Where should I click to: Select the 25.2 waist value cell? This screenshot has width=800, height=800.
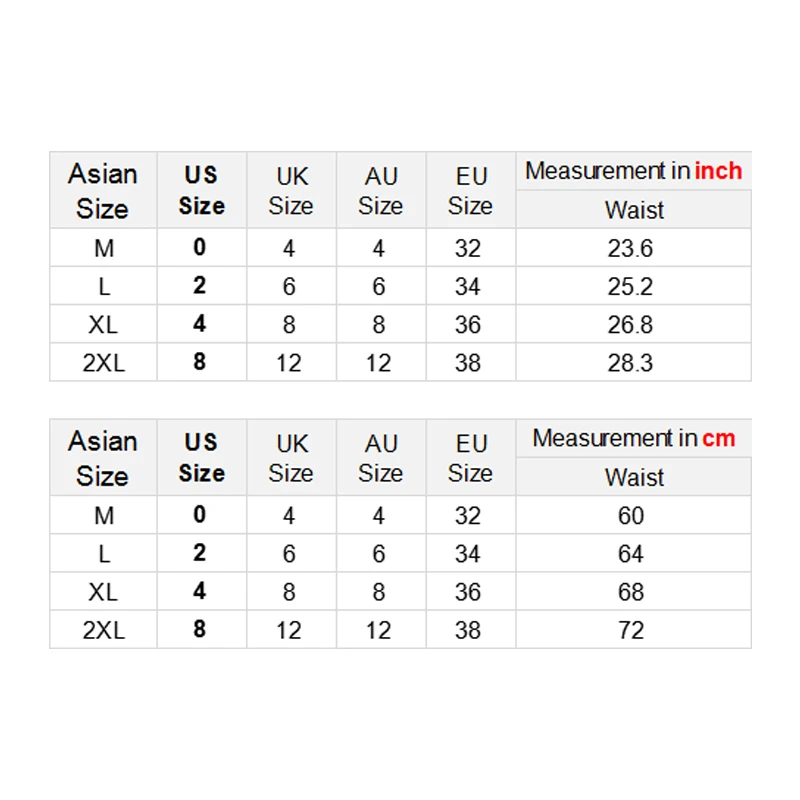click(630, 287)
